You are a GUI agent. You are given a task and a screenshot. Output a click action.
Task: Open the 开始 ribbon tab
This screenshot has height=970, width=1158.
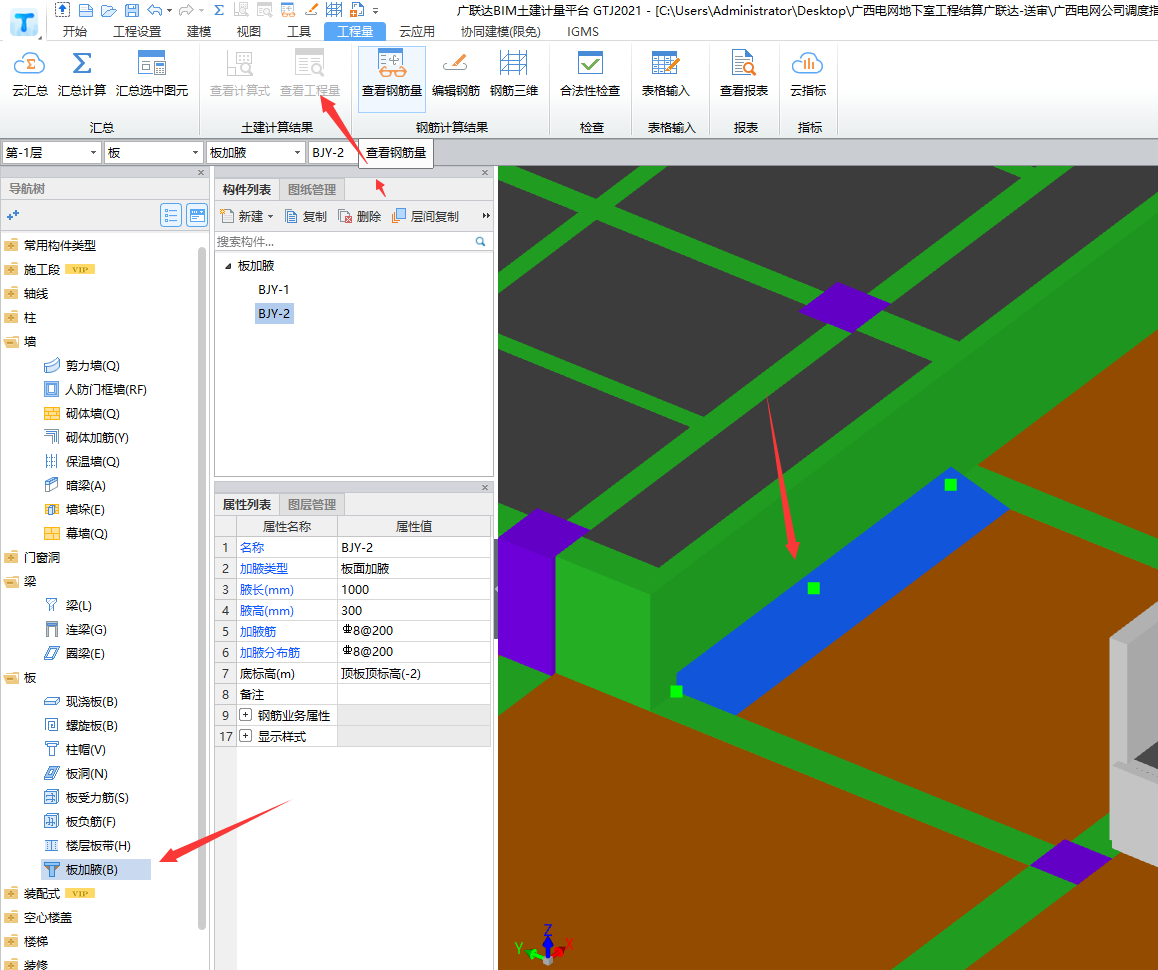[75, 32]
